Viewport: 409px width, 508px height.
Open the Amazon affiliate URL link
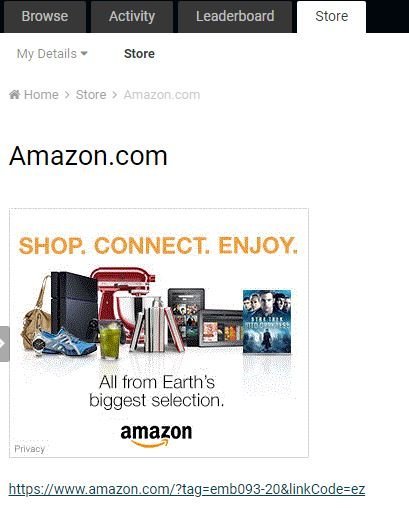point(187,489)
